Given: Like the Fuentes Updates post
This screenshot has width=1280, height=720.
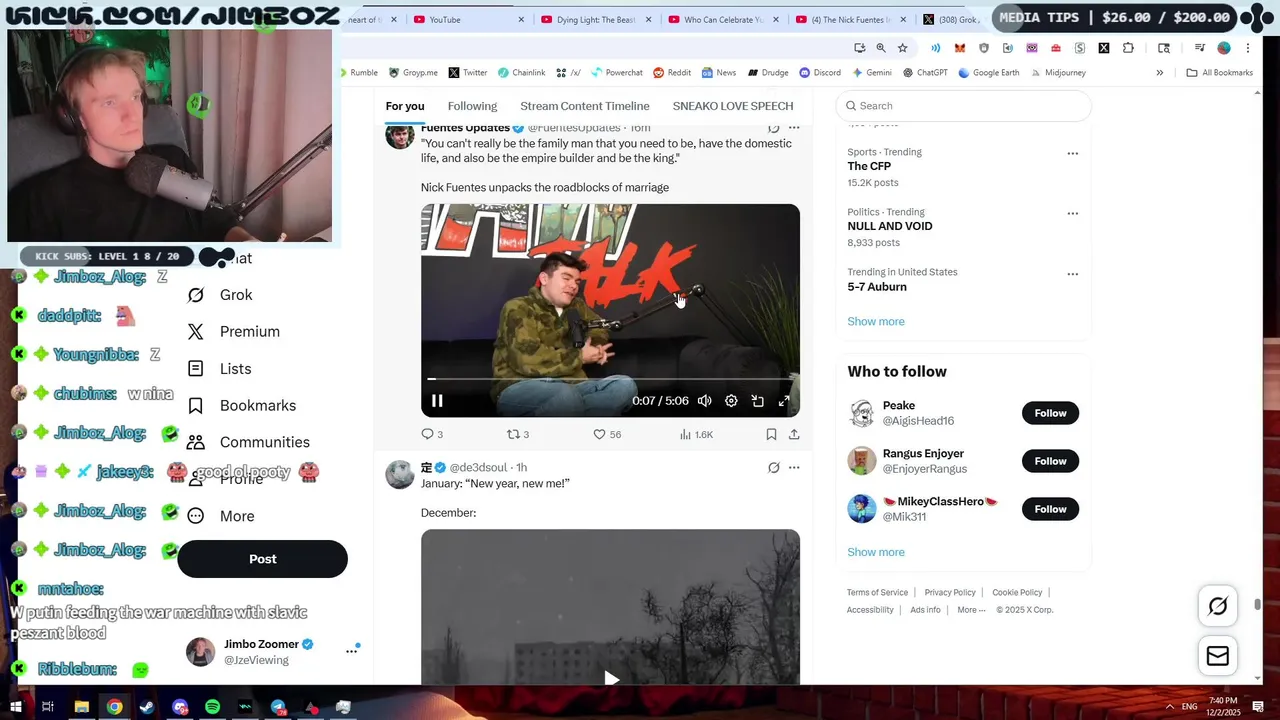Looking at the screenshot, I should click(607, 434).
